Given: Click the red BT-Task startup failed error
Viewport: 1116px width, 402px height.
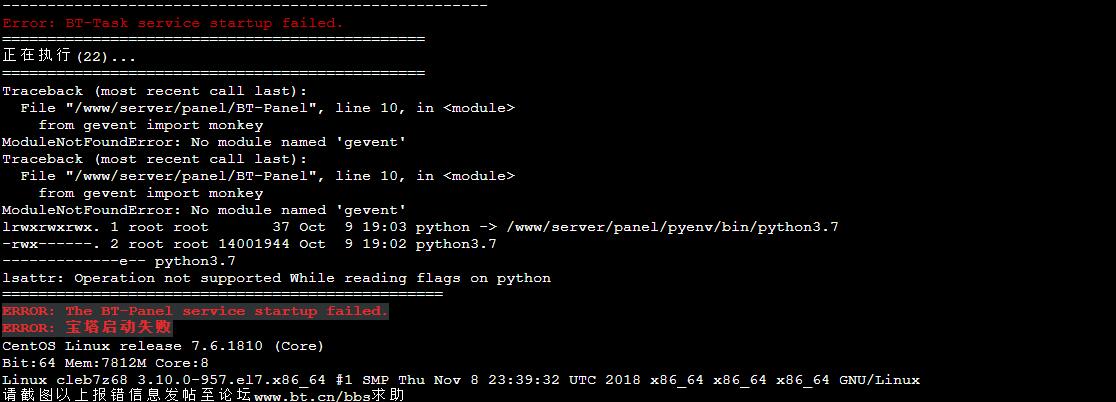Looking at the screenshot, I should pyautogui.click(x=172, y=23).
